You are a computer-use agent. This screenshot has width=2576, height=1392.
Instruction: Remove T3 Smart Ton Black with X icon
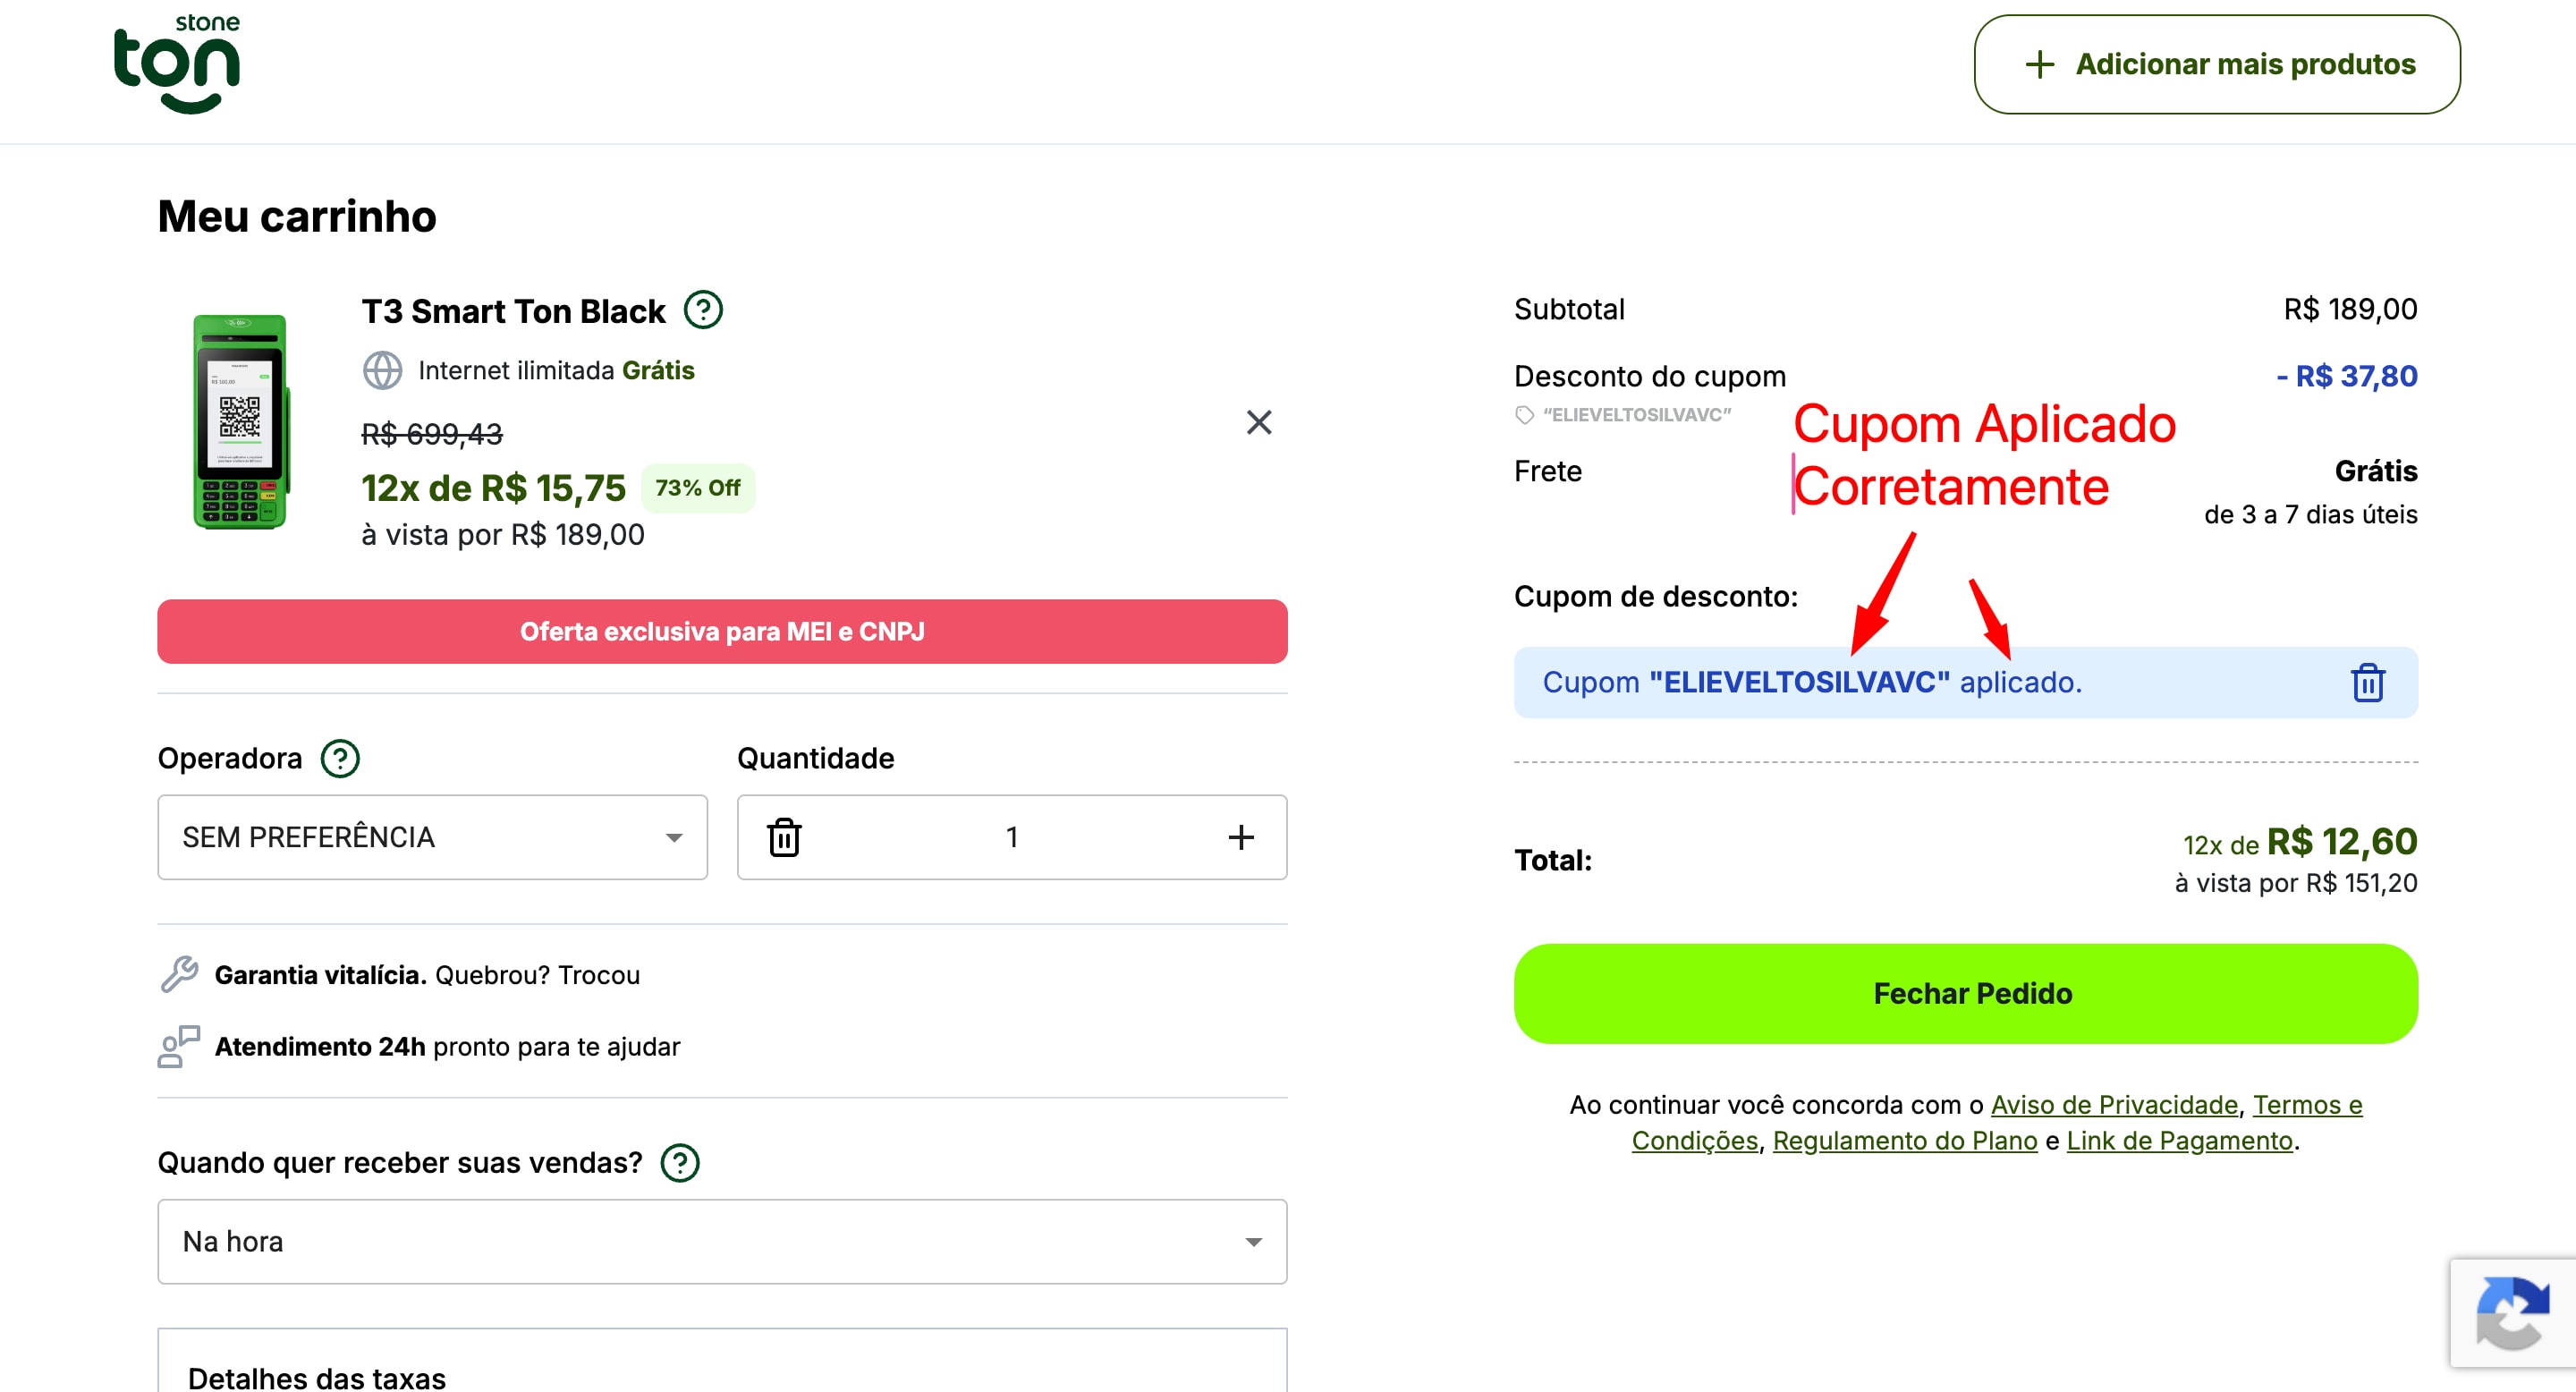[1259, 422]
